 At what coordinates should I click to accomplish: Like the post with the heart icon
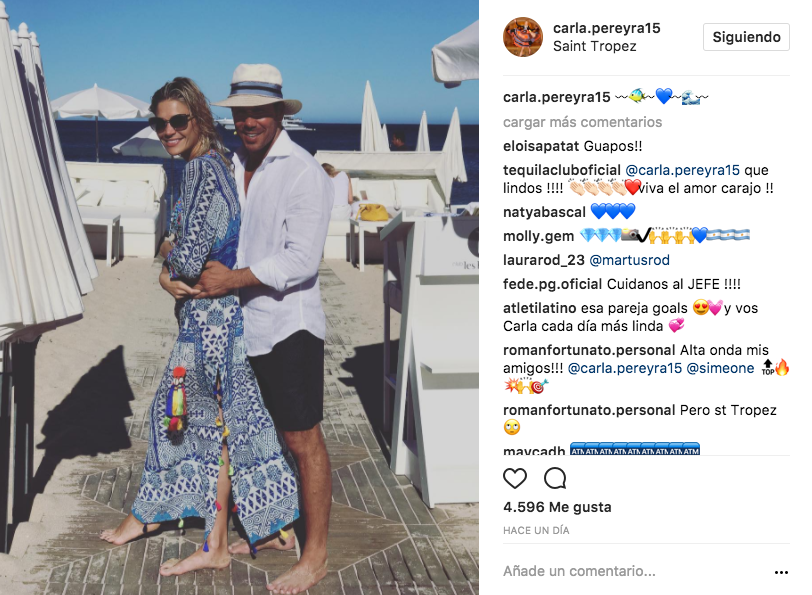pos(515,478)
